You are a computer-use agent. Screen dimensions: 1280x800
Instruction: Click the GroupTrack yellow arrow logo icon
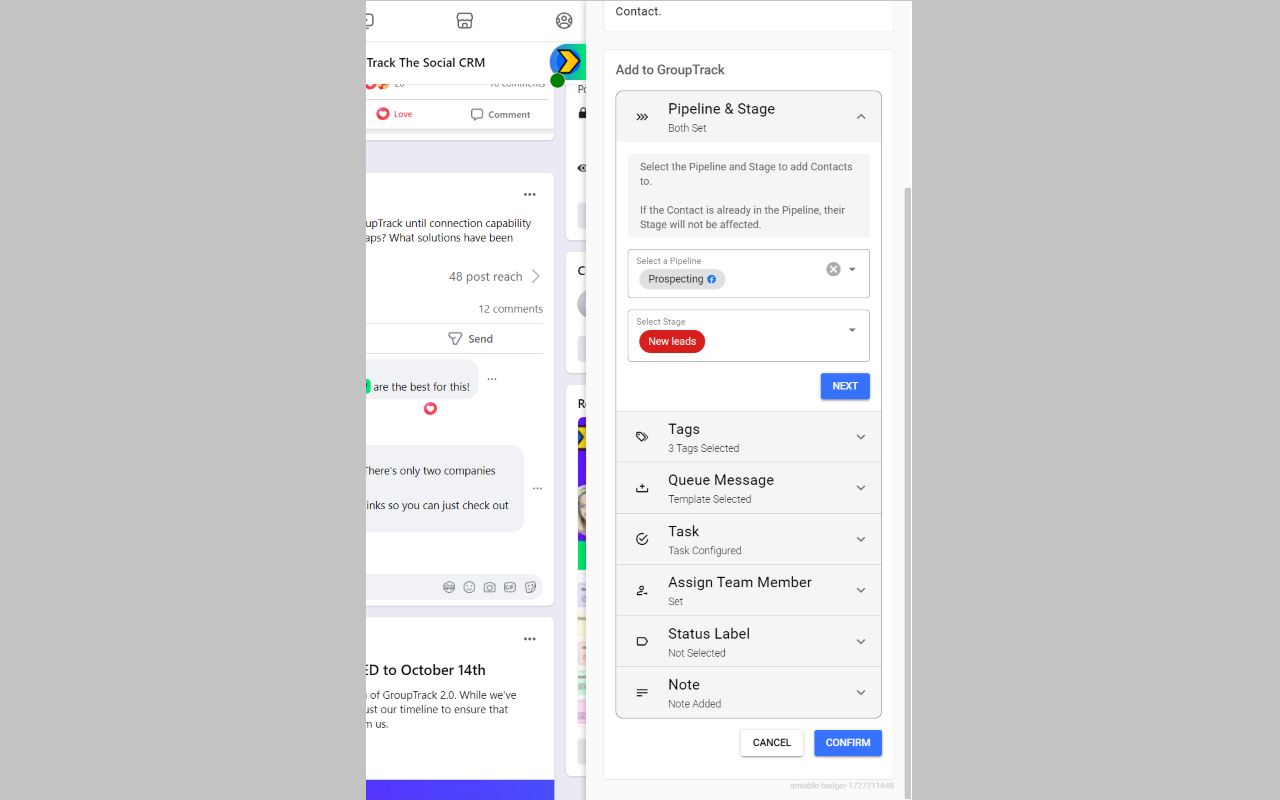tap(567, 62)
